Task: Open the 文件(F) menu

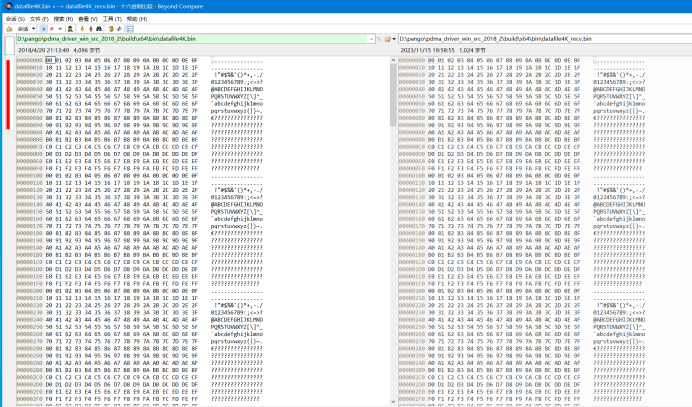Action: [37, 18]
